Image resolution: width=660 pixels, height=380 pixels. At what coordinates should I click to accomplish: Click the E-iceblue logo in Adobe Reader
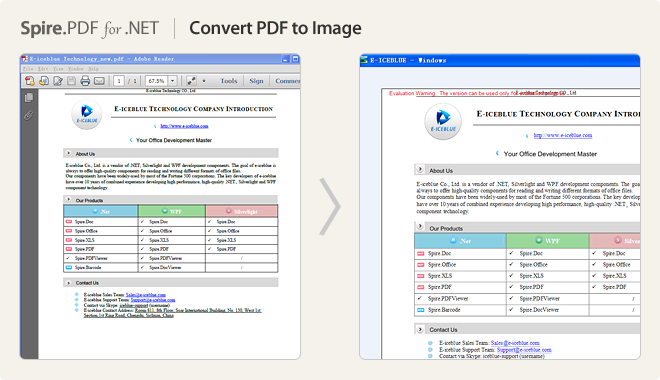tap(87, 114)
